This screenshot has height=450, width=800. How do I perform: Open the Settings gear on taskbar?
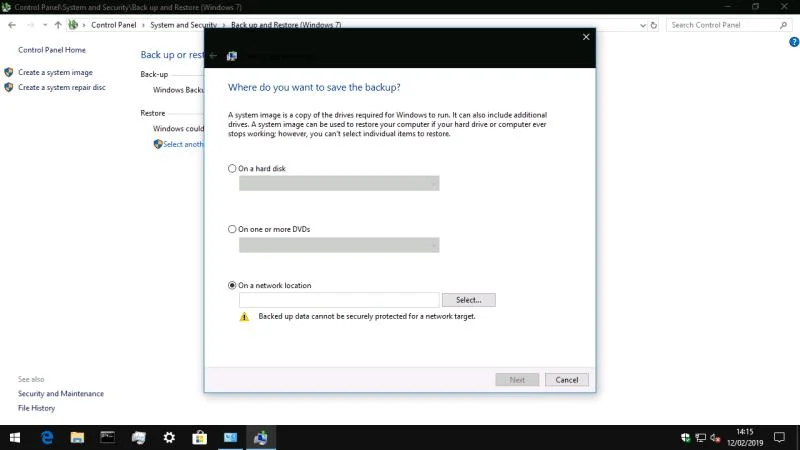click(169, 437)
